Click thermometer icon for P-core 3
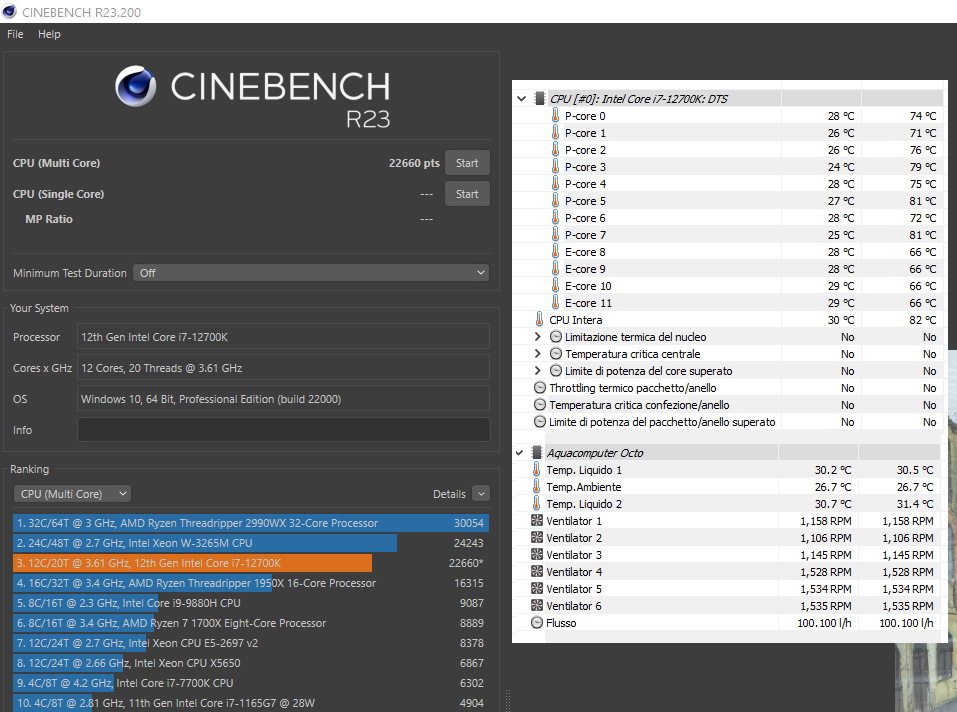957x712 pixels. tap(555, 167)
